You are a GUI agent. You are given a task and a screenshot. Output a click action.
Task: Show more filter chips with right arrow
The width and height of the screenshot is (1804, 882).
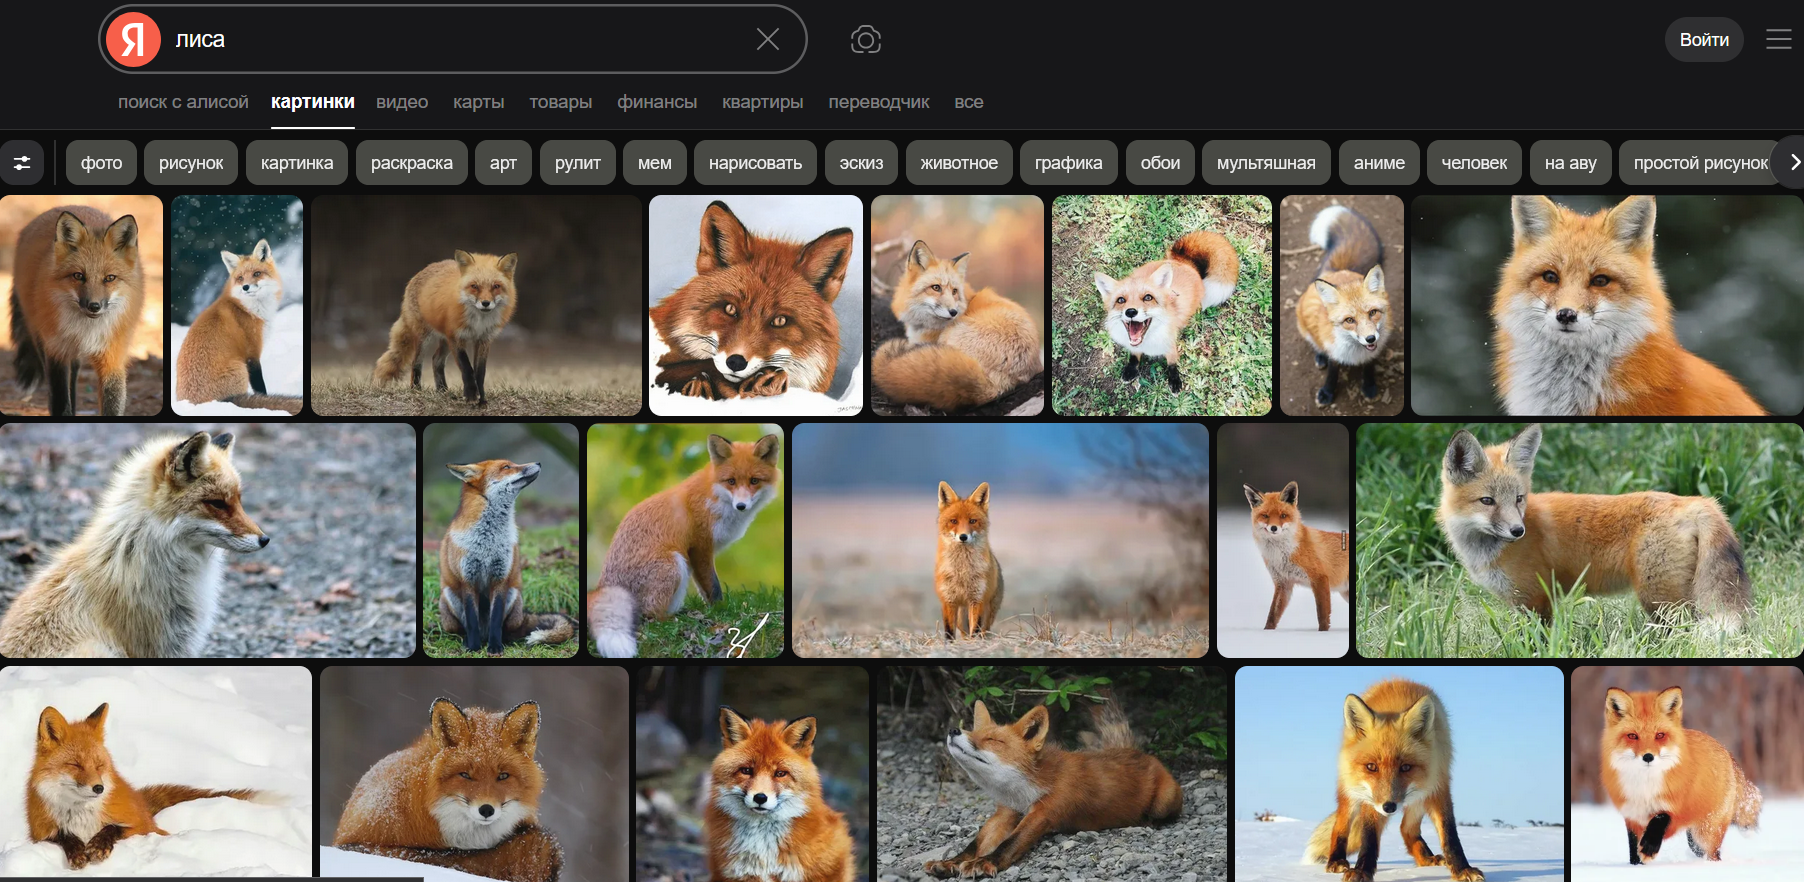coord(1793,162)
